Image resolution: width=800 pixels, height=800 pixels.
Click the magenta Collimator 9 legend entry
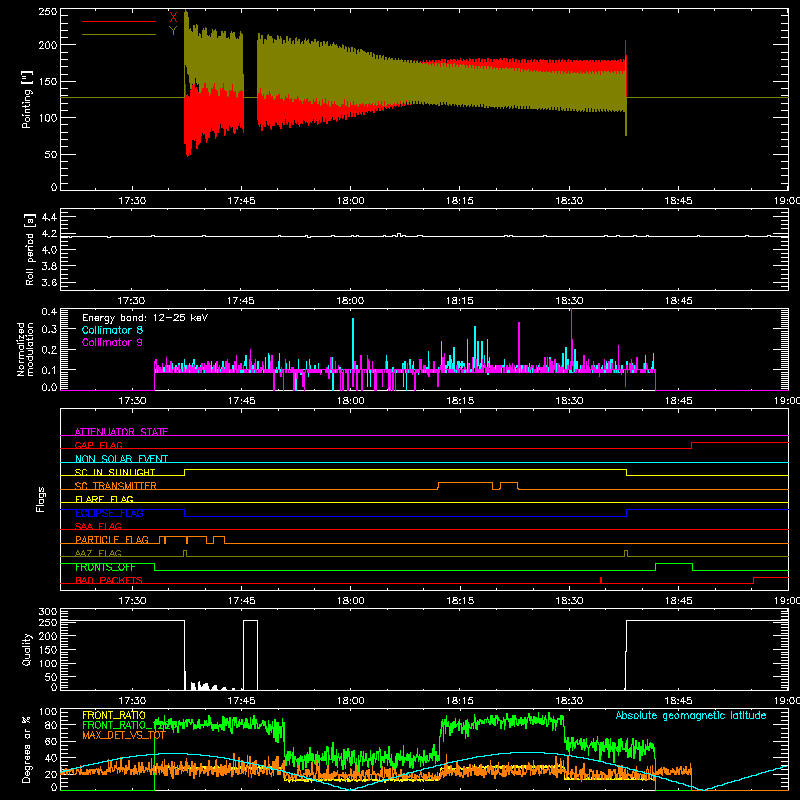coord(112,342)
